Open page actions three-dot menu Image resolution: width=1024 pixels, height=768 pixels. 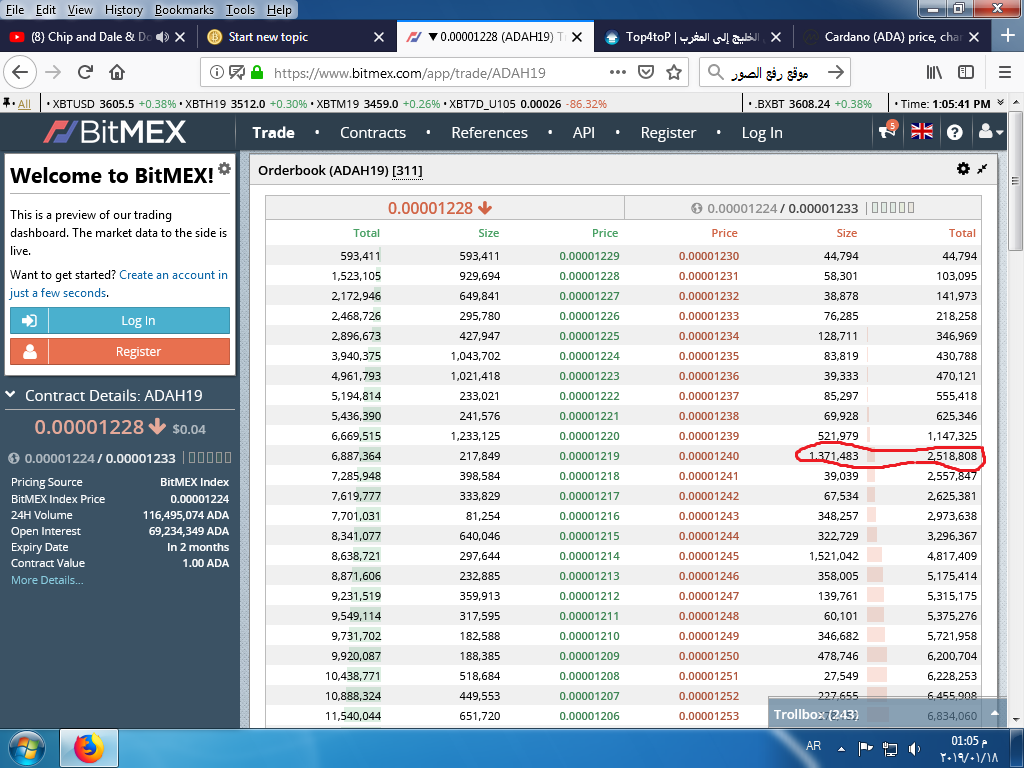click(617, 72)
